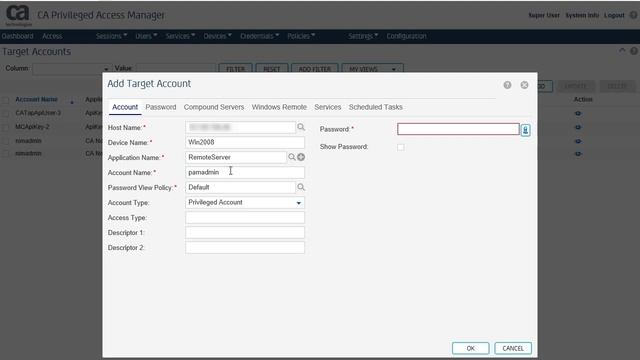The width and height of the screenshot is (640, 360).
Task: Select all accounts via header checkbox
Action: pyautogui.click(x=6, y=100)
